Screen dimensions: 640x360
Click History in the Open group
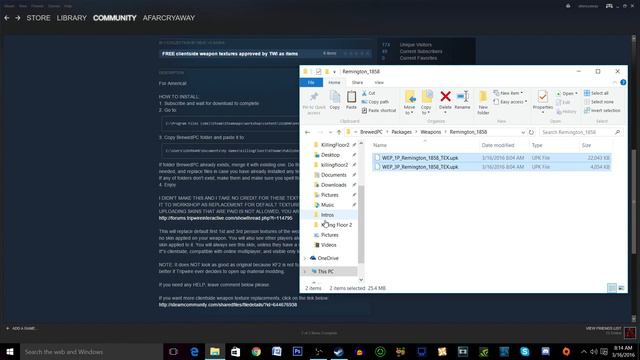(566, 111)
